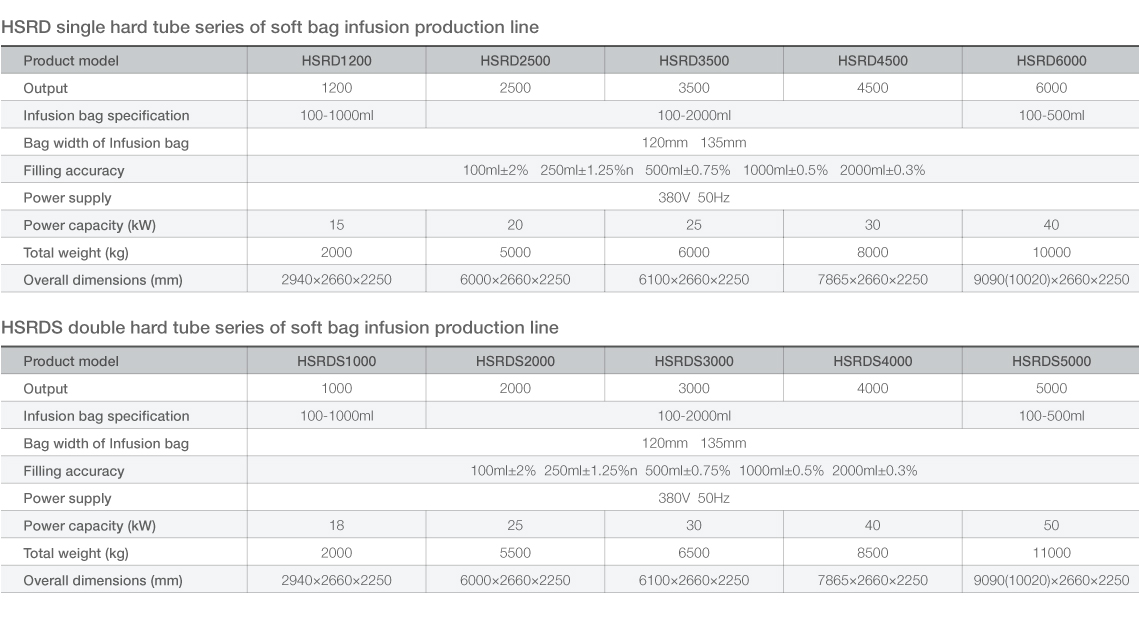Viewport: 1139px width, 617px height.
Task: Select the output value 3500 cell
Action: click(693, 88)
